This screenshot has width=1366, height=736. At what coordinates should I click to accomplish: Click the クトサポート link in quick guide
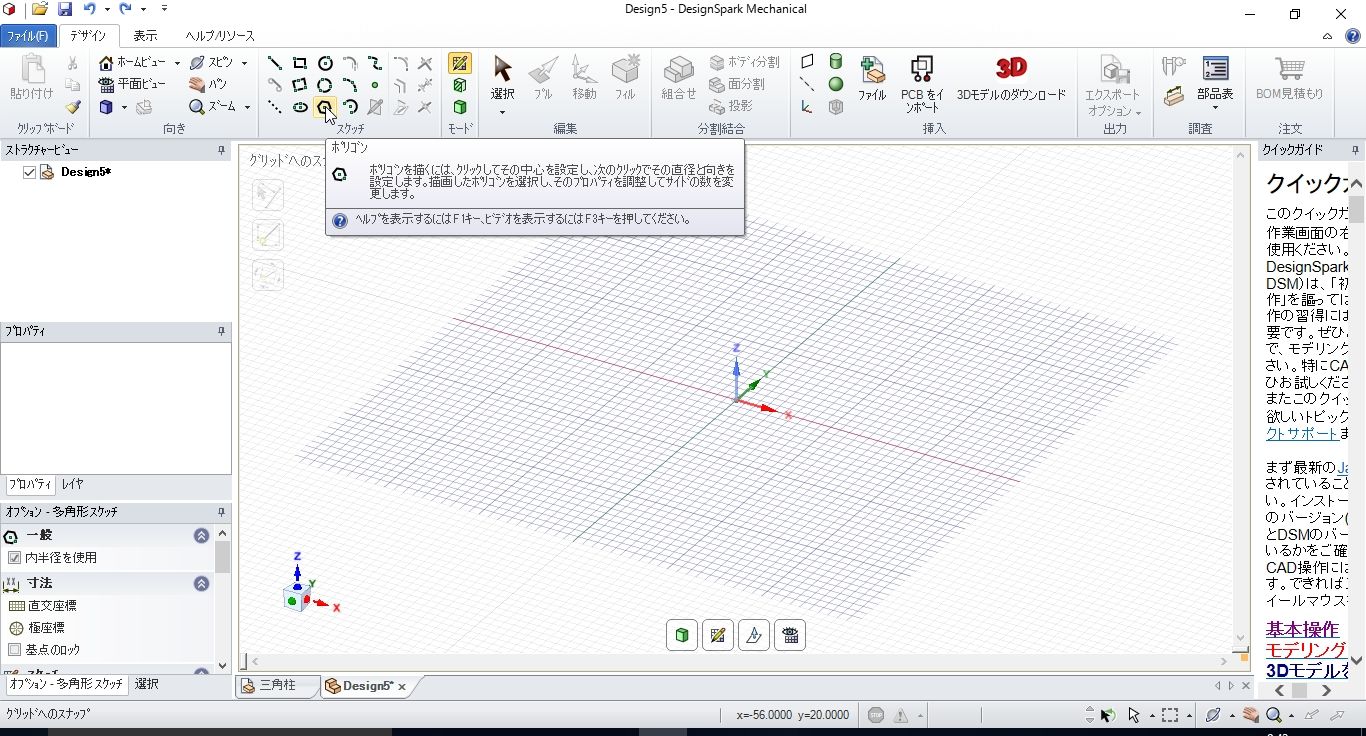click(x=1302, y=433)
